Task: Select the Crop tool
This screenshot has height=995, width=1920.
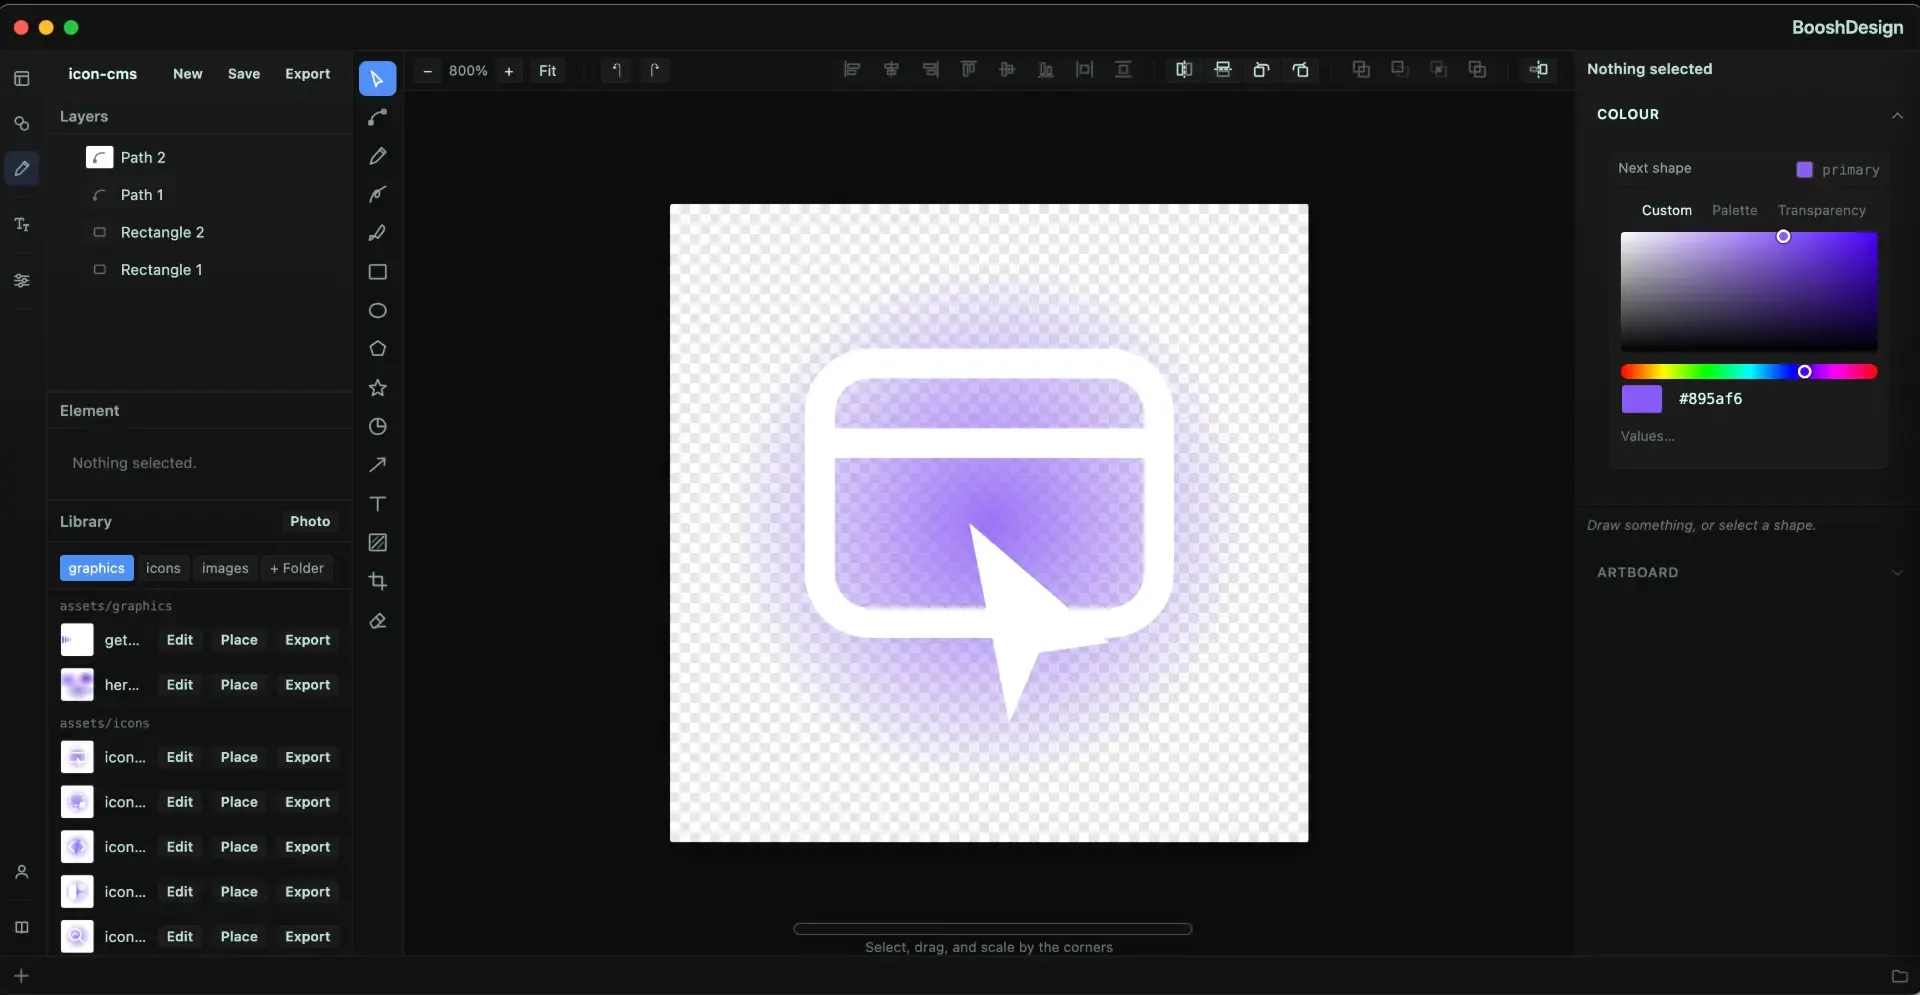Action: tap(377, 581)
